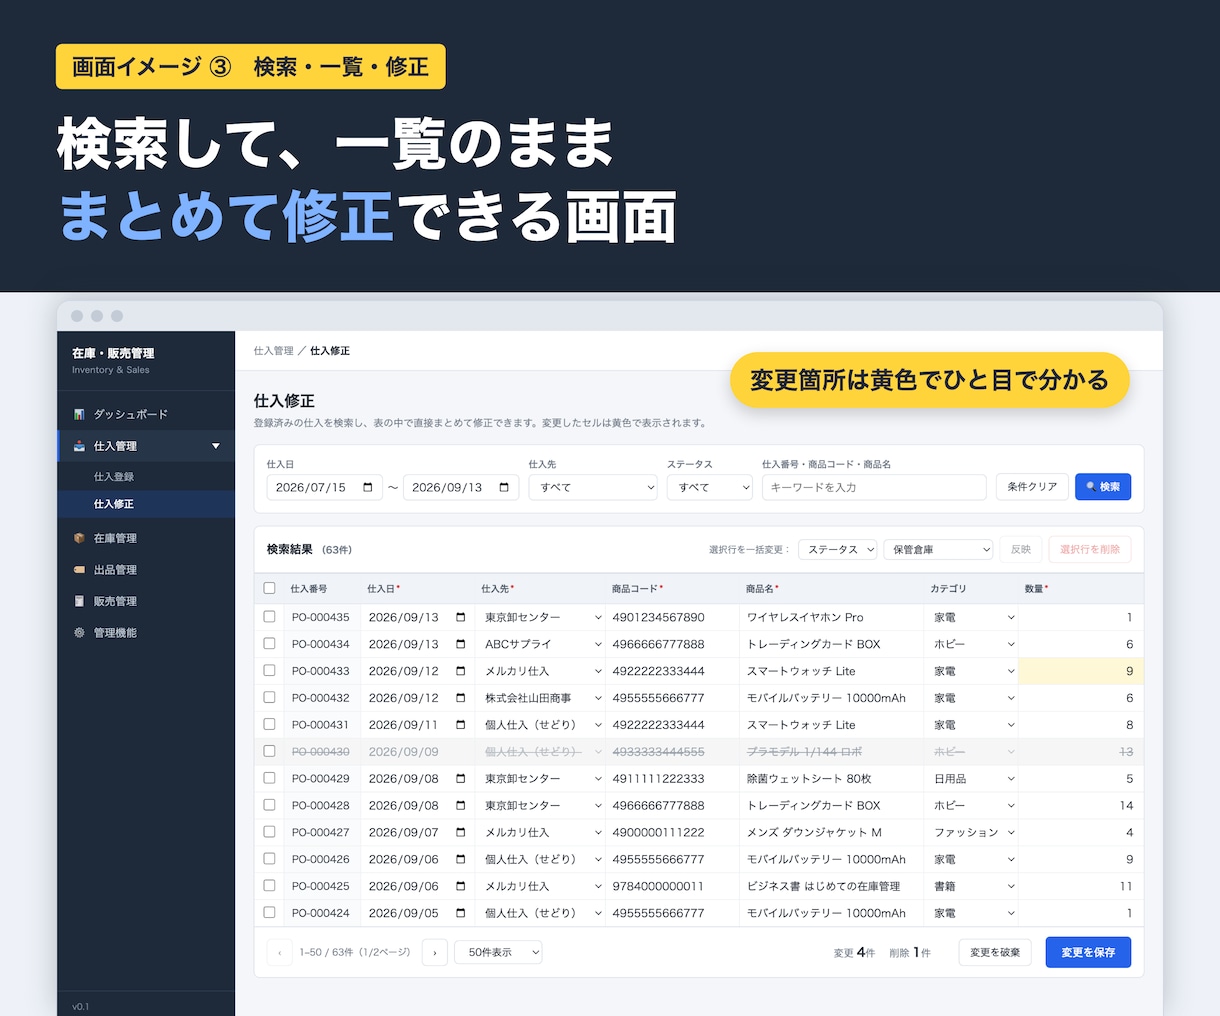Image resolution: width=1220 pixels, height=1016 pixels.
Task: Open 仕入登録 submenu item
Action: (x=114, y=477)
